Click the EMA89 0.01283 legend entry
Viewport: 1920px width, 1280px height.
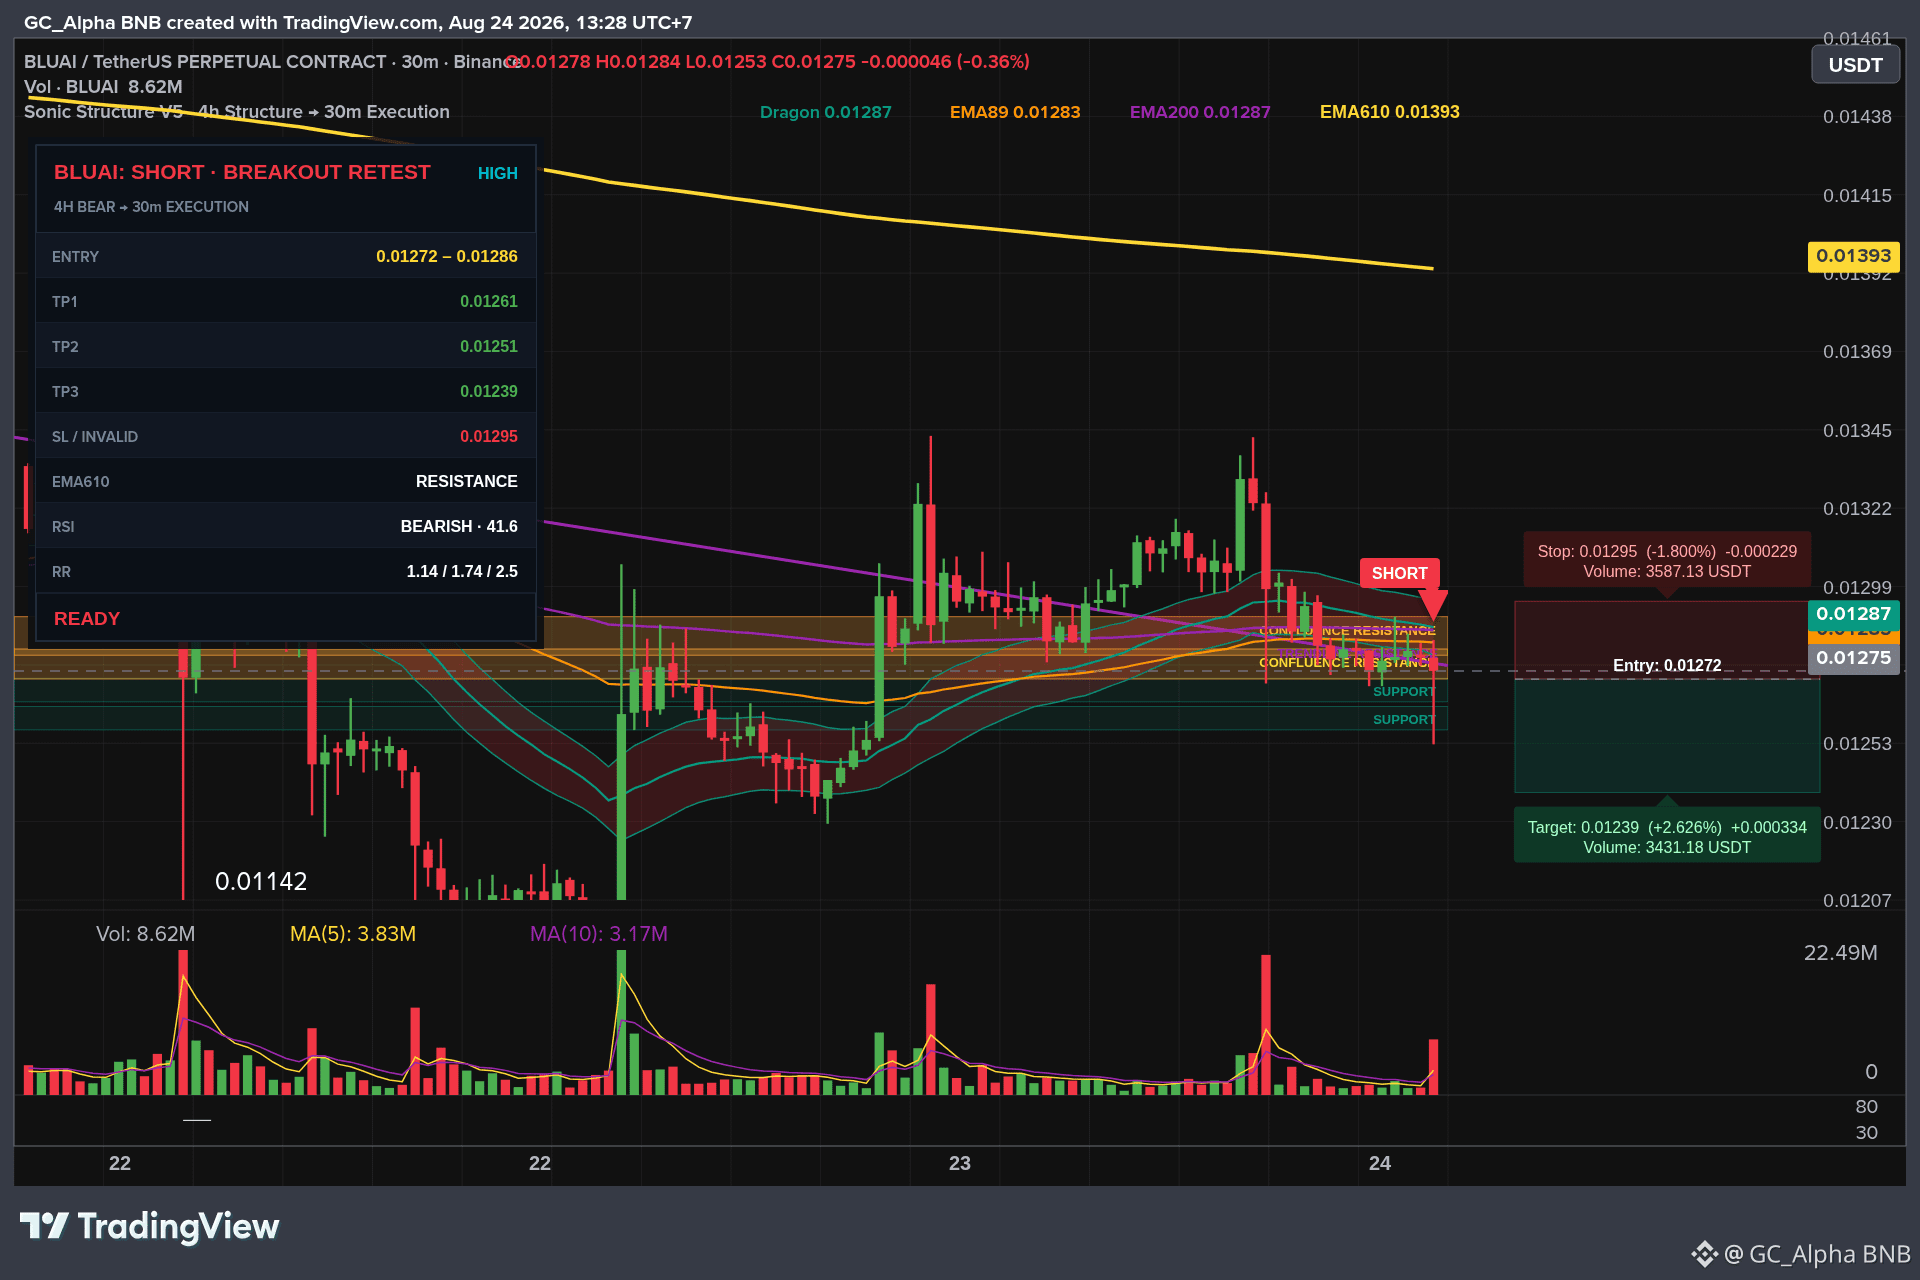click(1015, 112)
